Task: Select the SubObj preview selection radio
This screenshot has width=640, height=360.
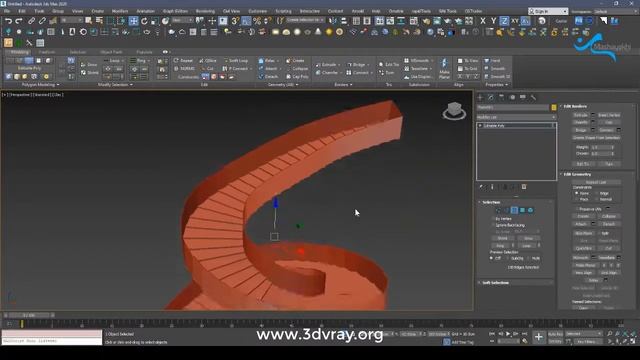Action: point(508,258)
